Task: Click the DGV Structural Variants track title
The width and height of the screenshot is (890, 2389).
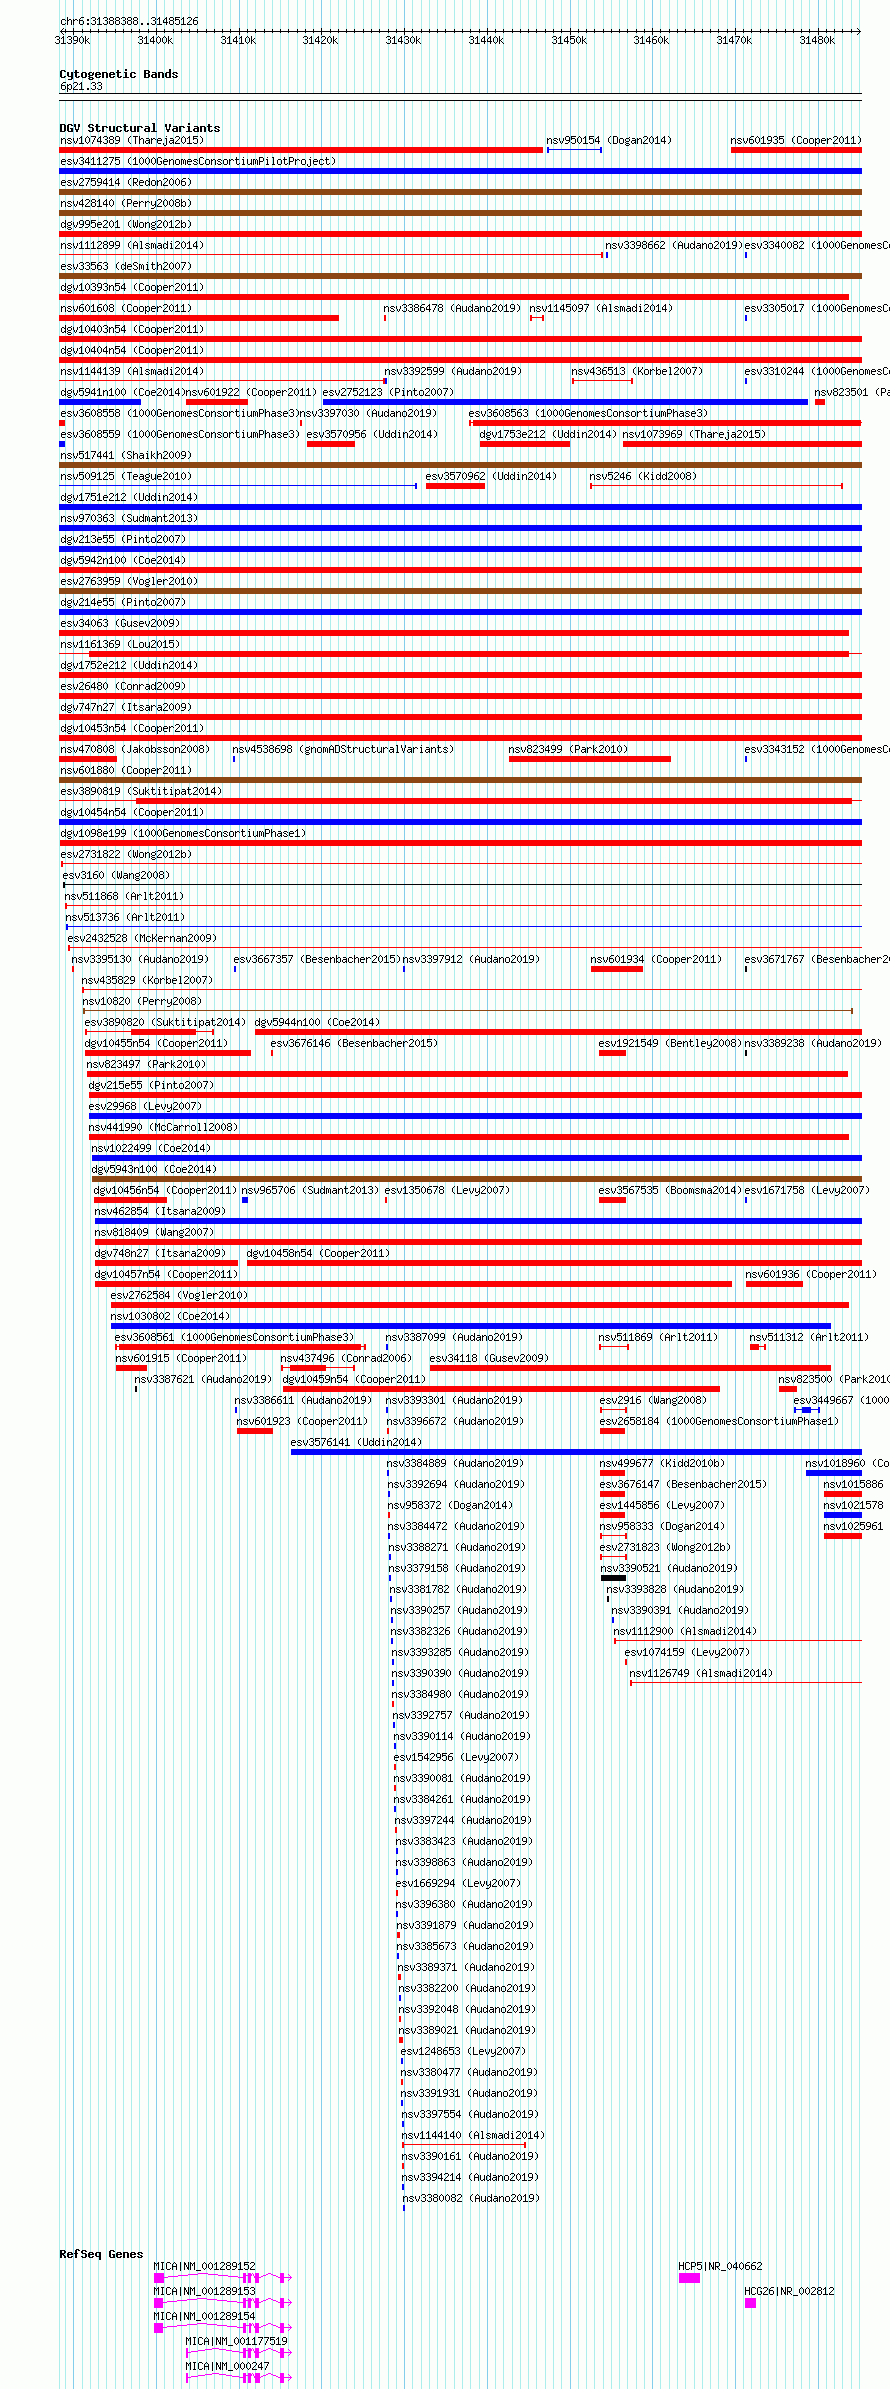Action: click(139, 128)
